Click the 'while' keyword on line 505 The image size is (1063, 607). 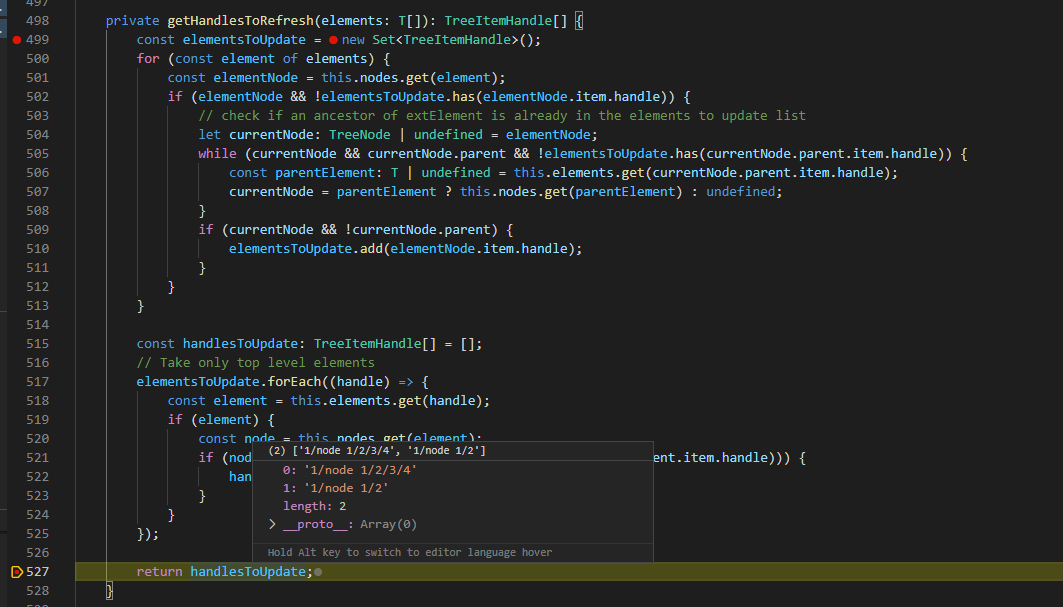point(217,154)
